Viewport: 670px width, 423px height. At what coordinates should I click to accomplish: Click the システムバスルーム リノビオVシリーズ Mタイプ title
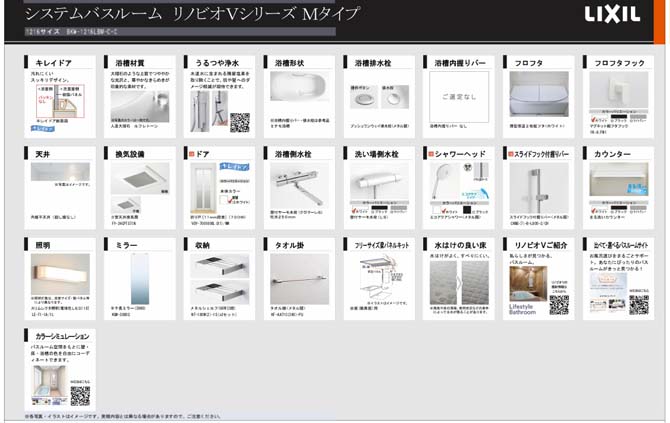pos(192,14)
